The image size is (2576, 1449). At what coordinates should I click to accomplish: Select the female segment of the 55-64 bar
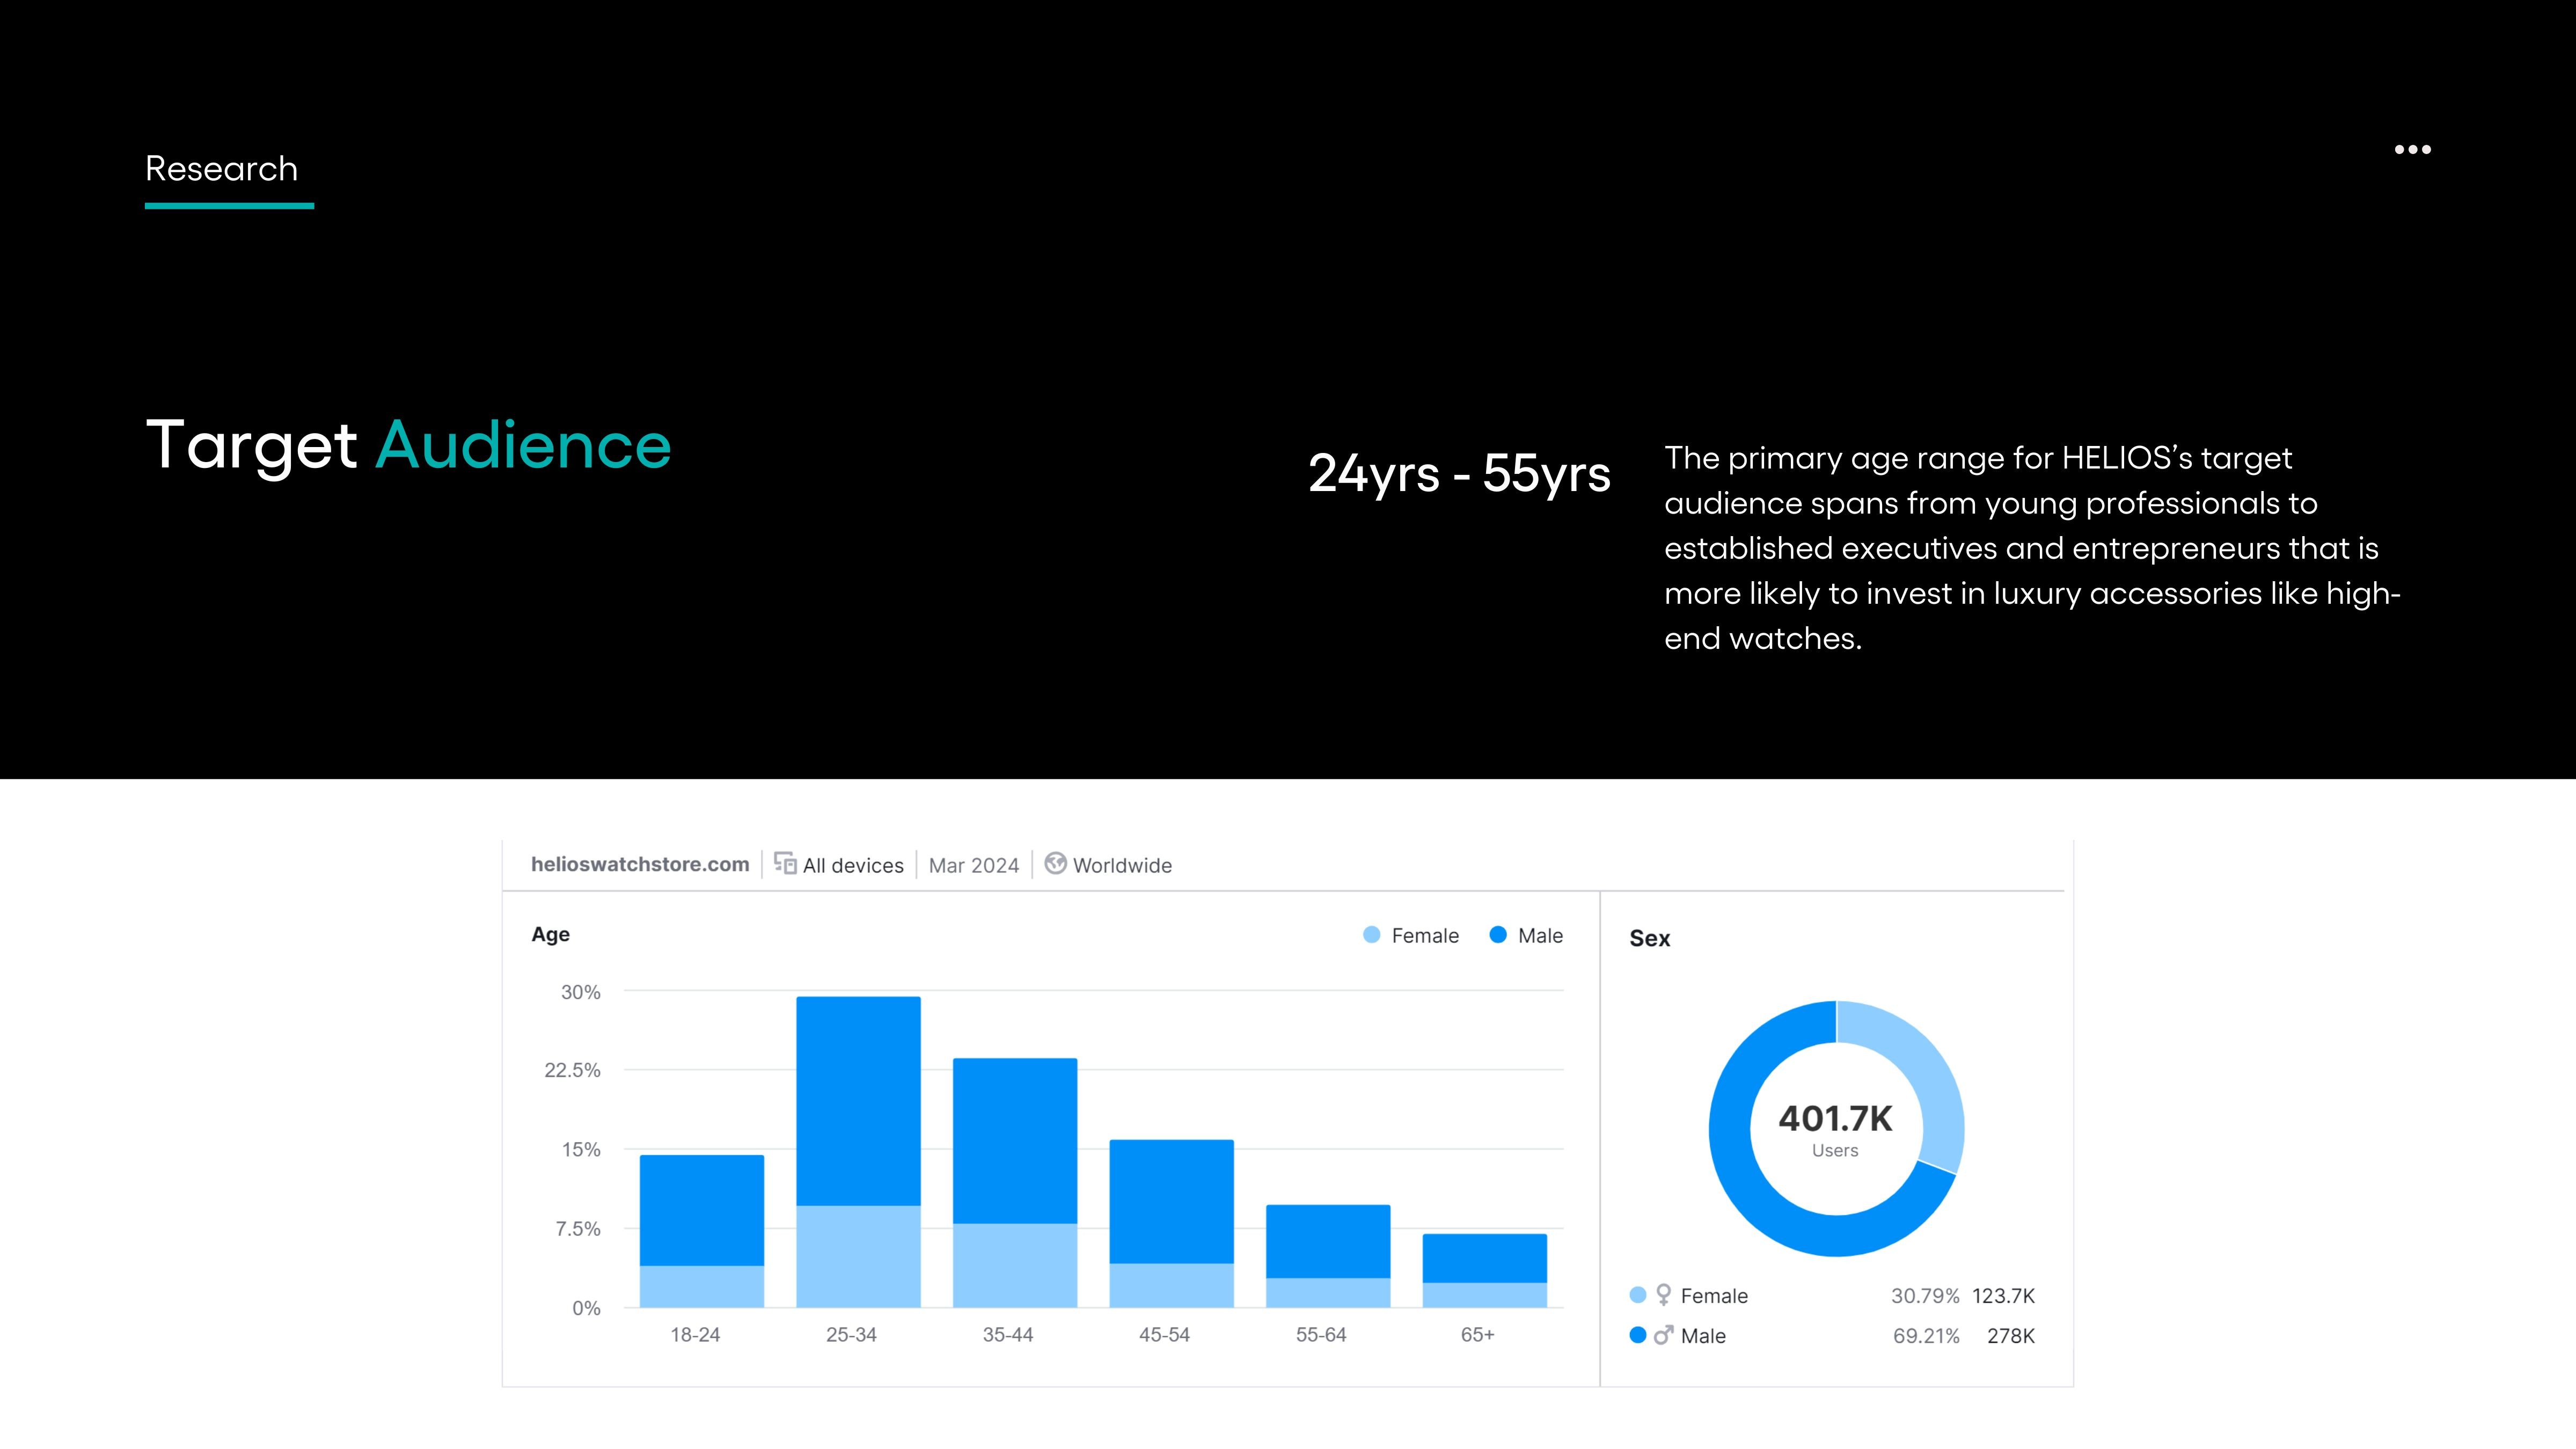coord(1328,1293)
